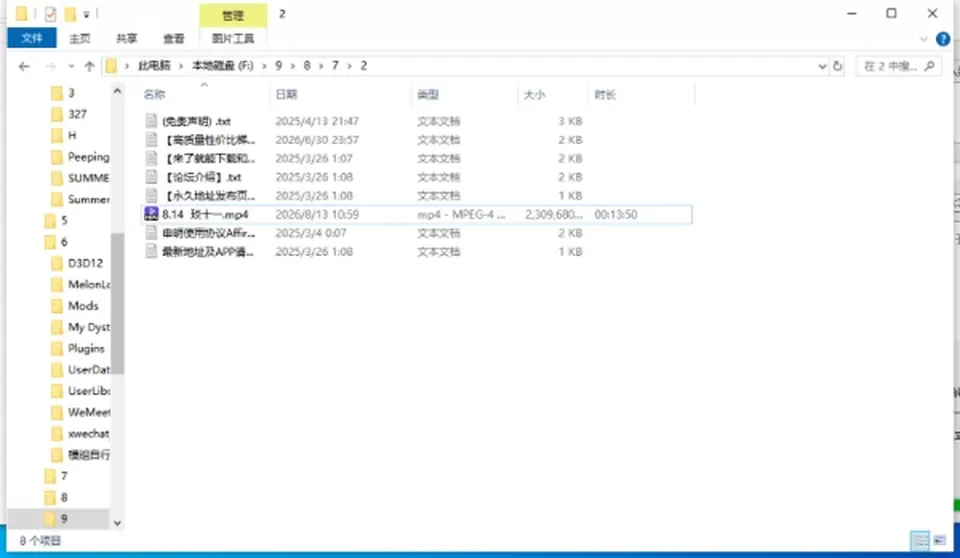Click the folder icon at address bar start
The height and width of the screenshot is (558, 960).
click(x=111, y=66)
